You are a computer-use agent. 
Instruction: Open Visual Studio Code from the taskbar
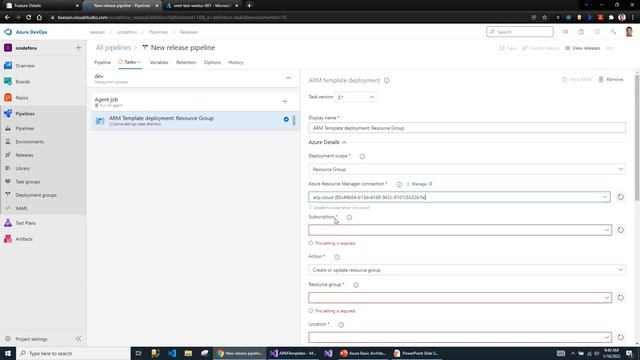[172, 353]
